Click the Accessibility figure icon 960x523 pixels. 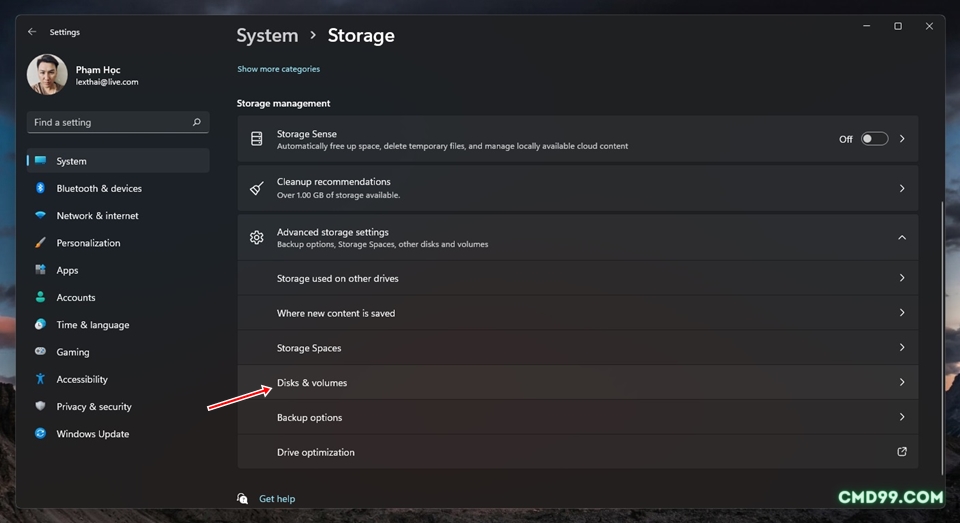click(40, 379)
